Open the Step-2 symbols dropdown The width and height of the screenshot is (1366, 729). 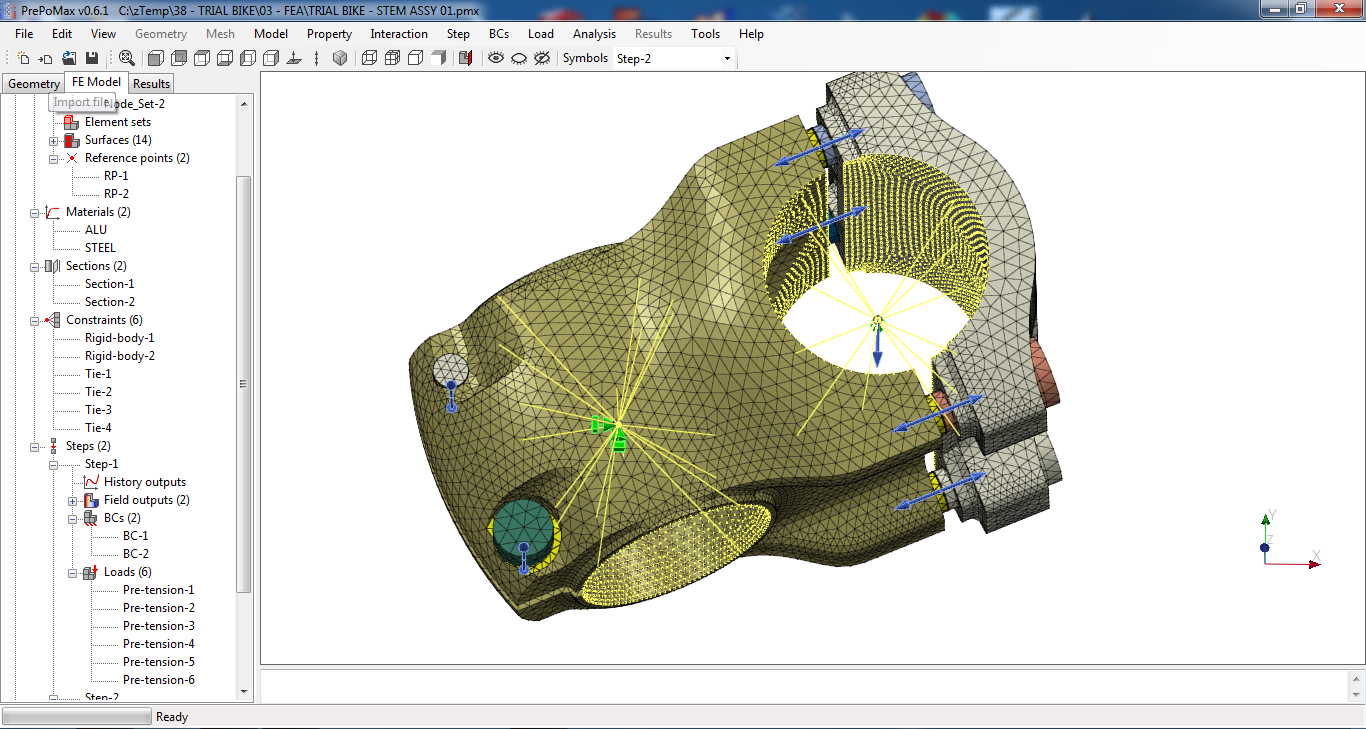[726, 57]
